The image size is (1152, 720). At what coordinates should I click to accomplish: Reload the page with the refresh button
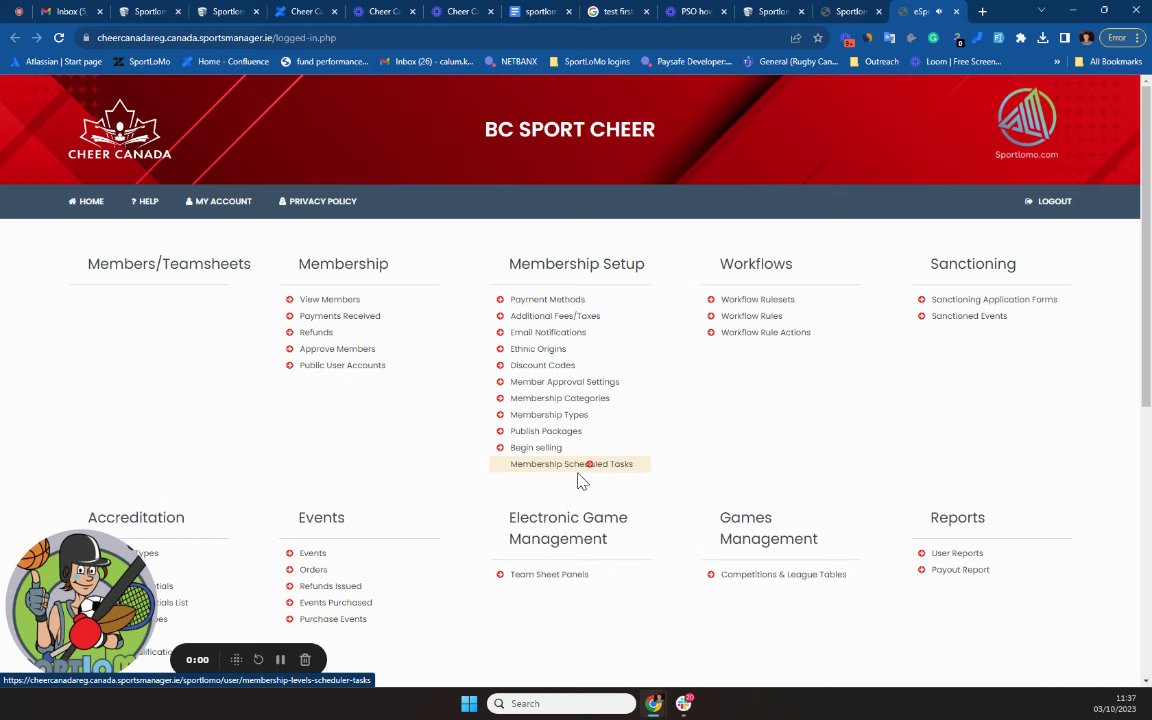point(59,37)
